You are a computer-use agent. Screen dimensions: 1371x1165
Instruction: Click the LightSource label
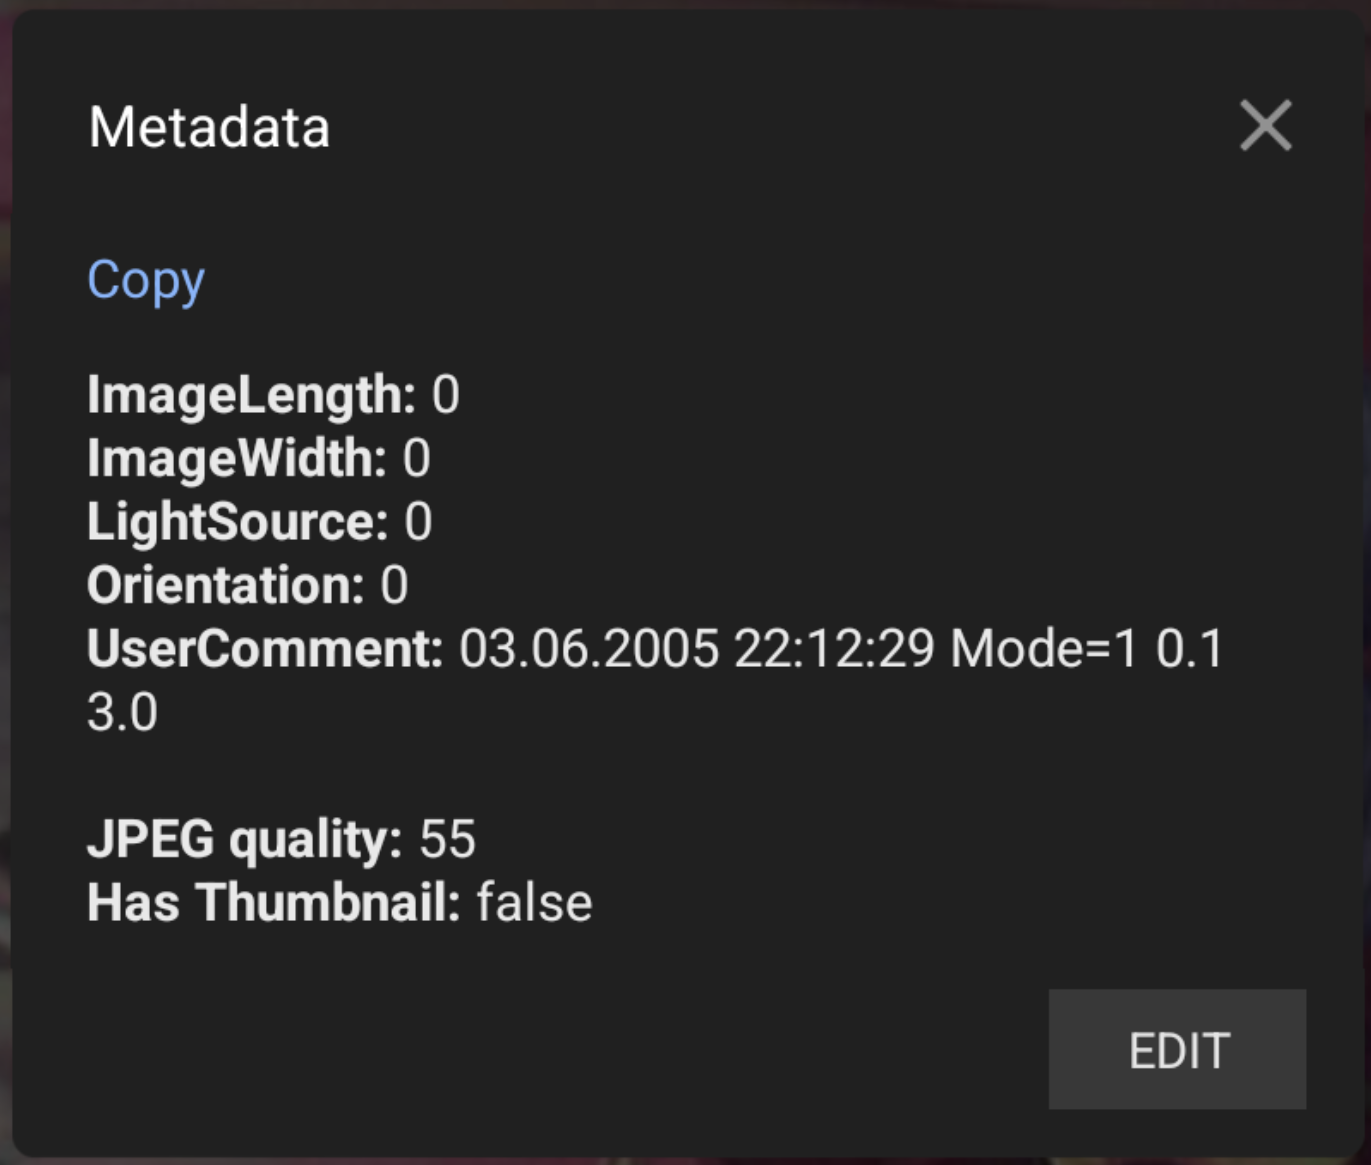click(x=238, y=522)
